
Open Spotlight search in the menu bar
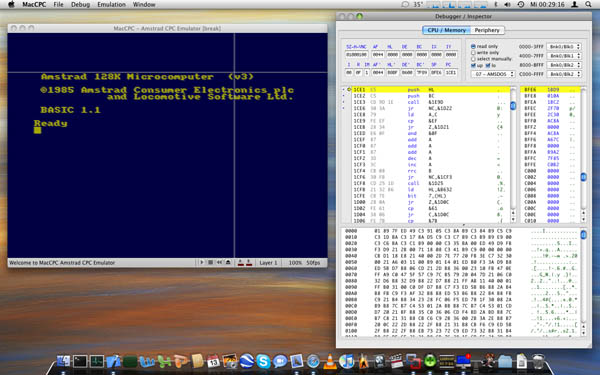[588, 5]
